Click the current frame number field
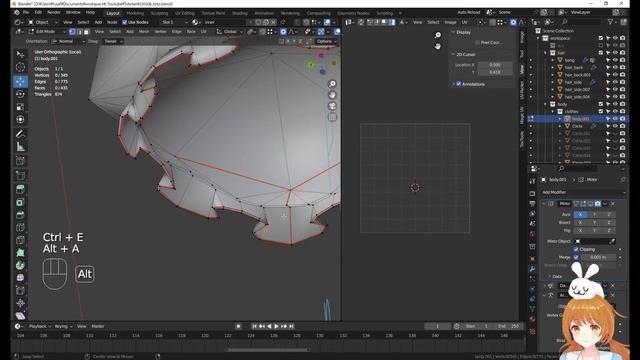Screen dimensions: 640x360 pyautogui.click(x=438, y=327)
